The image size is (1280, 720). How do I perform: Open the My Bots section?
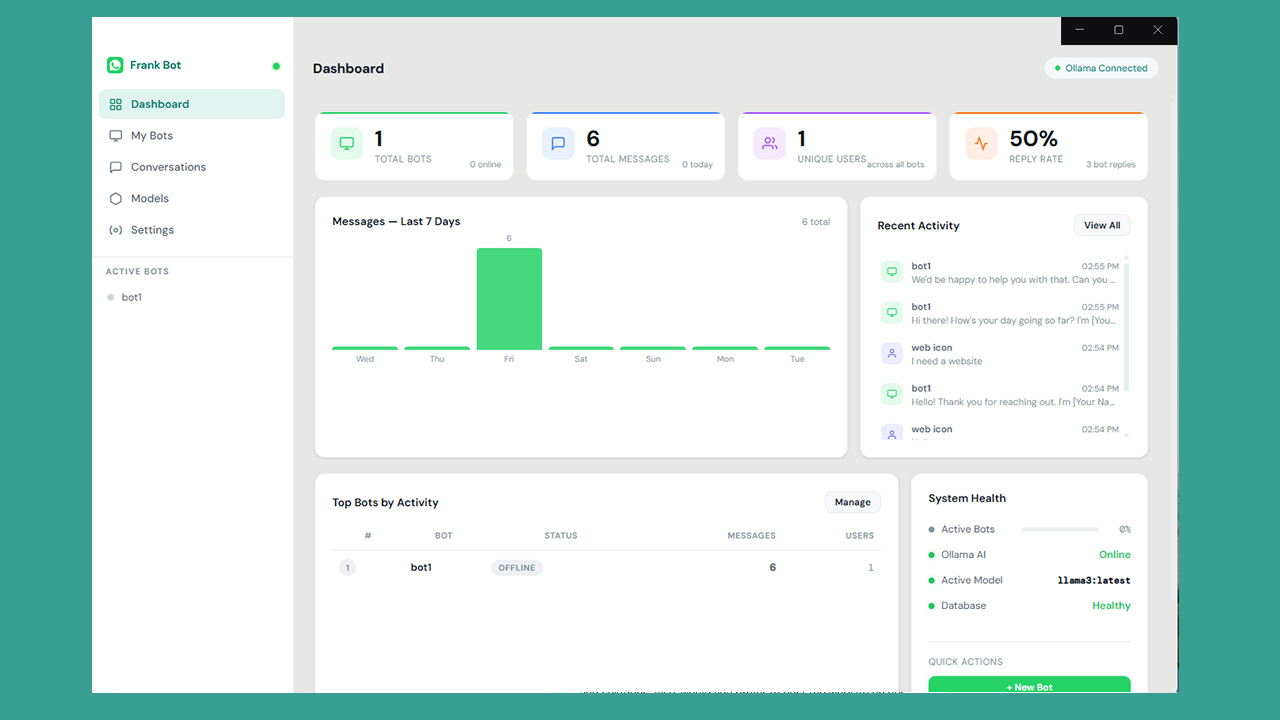(191, 136)
